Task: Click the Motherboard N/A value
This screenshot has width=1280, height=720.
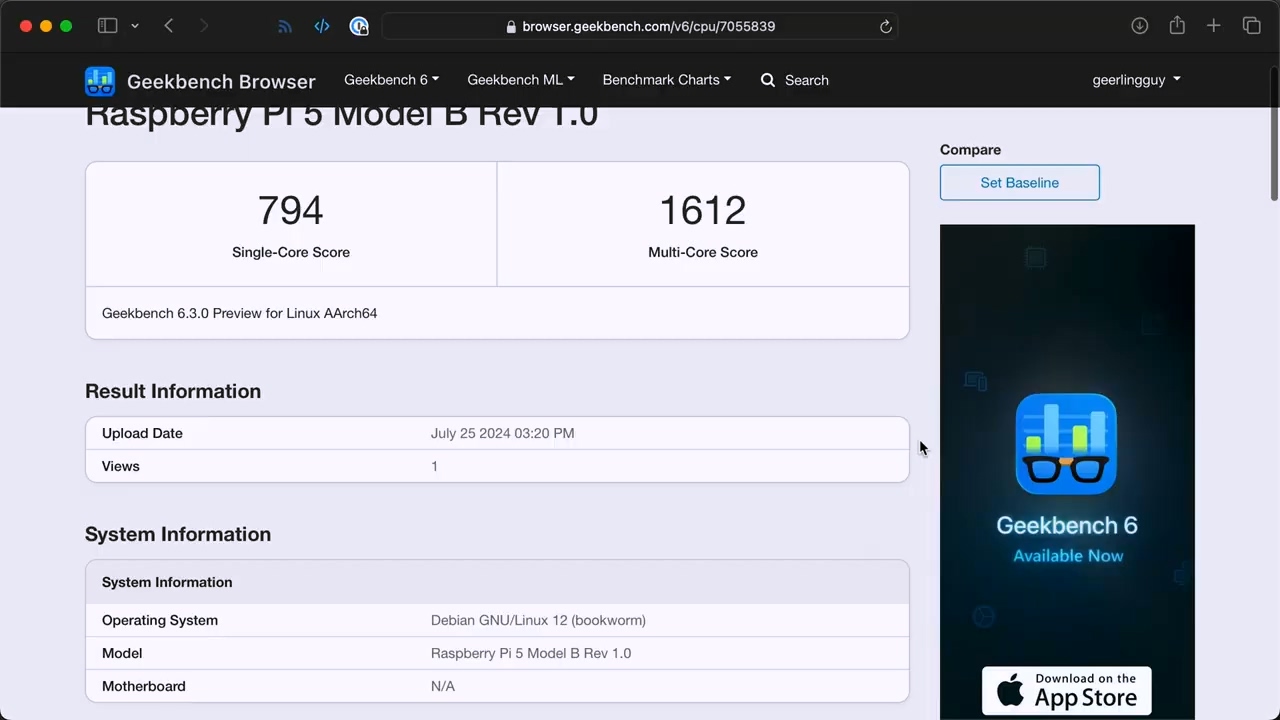Action: (443, 686)
